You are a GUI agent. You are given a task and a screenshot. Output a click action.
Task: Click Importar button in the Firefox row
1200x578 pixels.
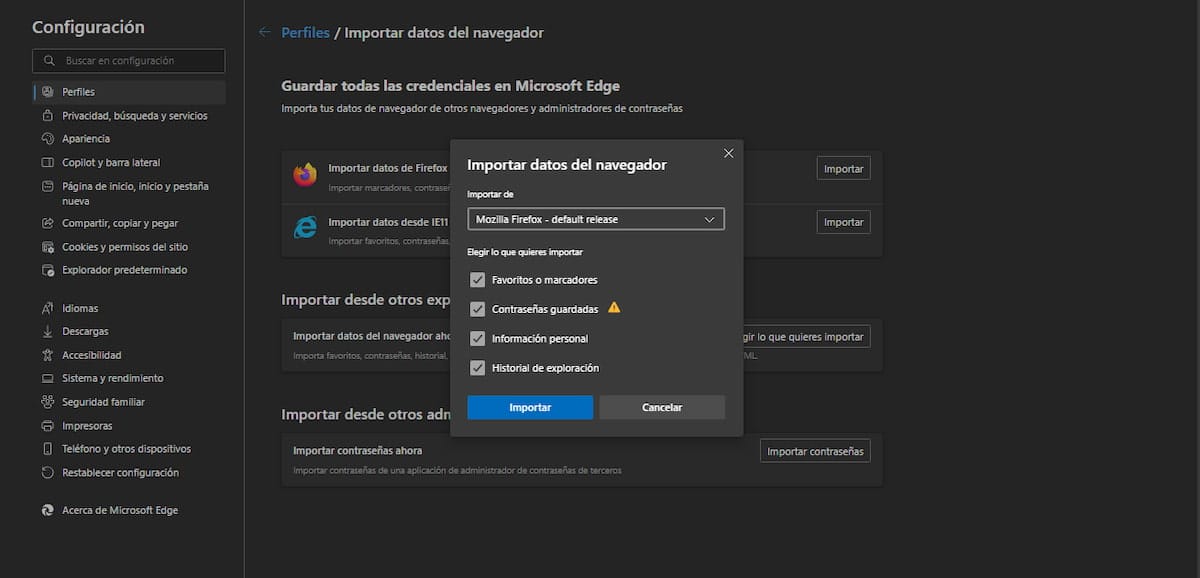(x=843, y=169)
